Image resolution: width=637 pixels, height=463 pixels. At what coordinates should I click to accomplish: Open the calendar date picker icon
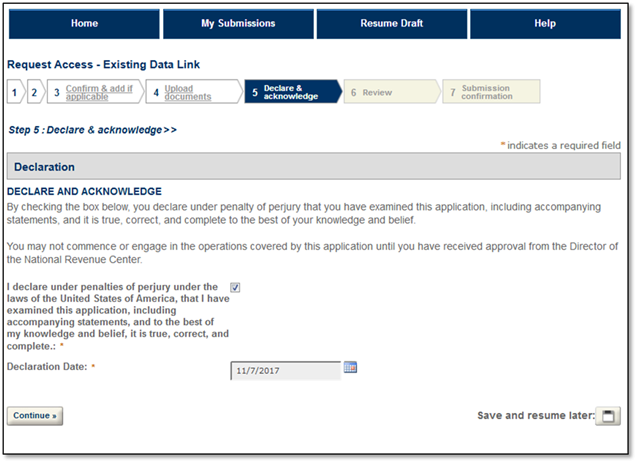click(350, 368)
